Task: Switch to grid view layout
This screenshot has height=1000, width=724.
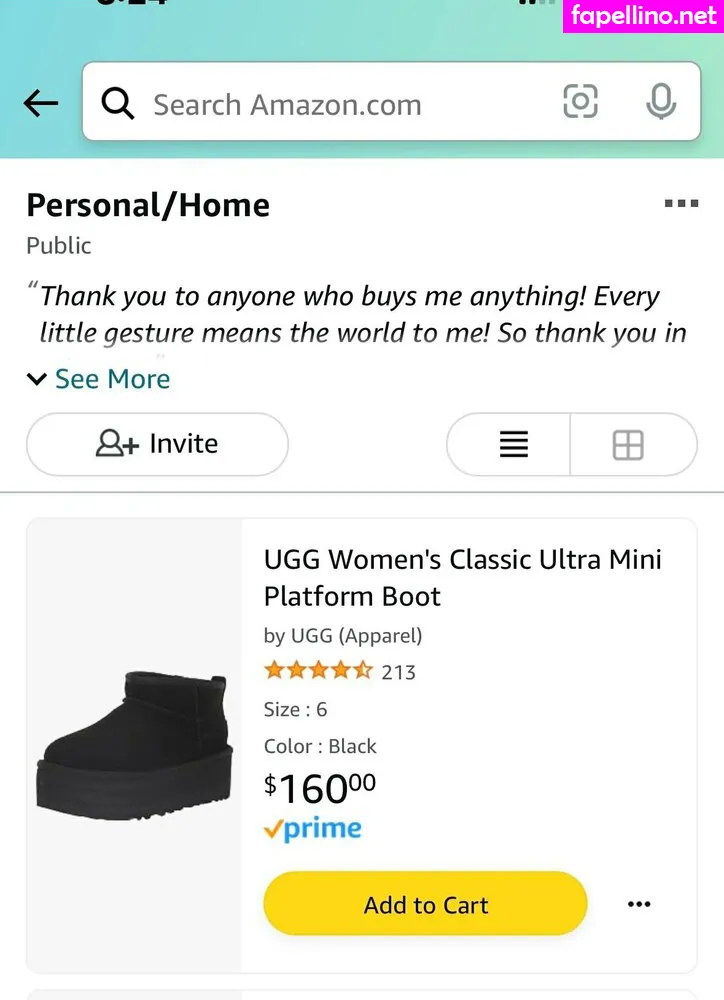Action: click(628, 444)
